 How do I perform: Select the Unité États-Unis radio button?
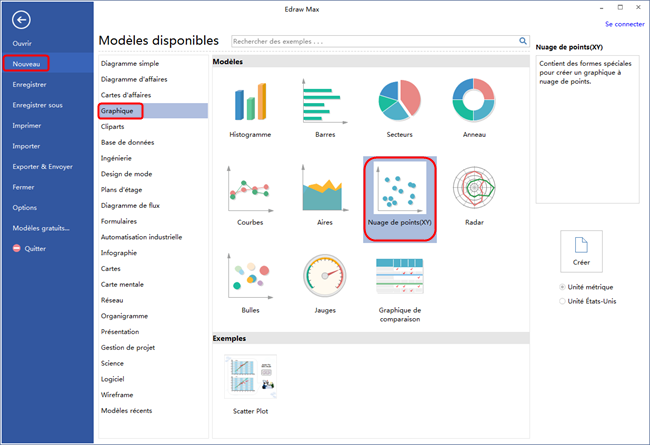(x=563, y=301)
